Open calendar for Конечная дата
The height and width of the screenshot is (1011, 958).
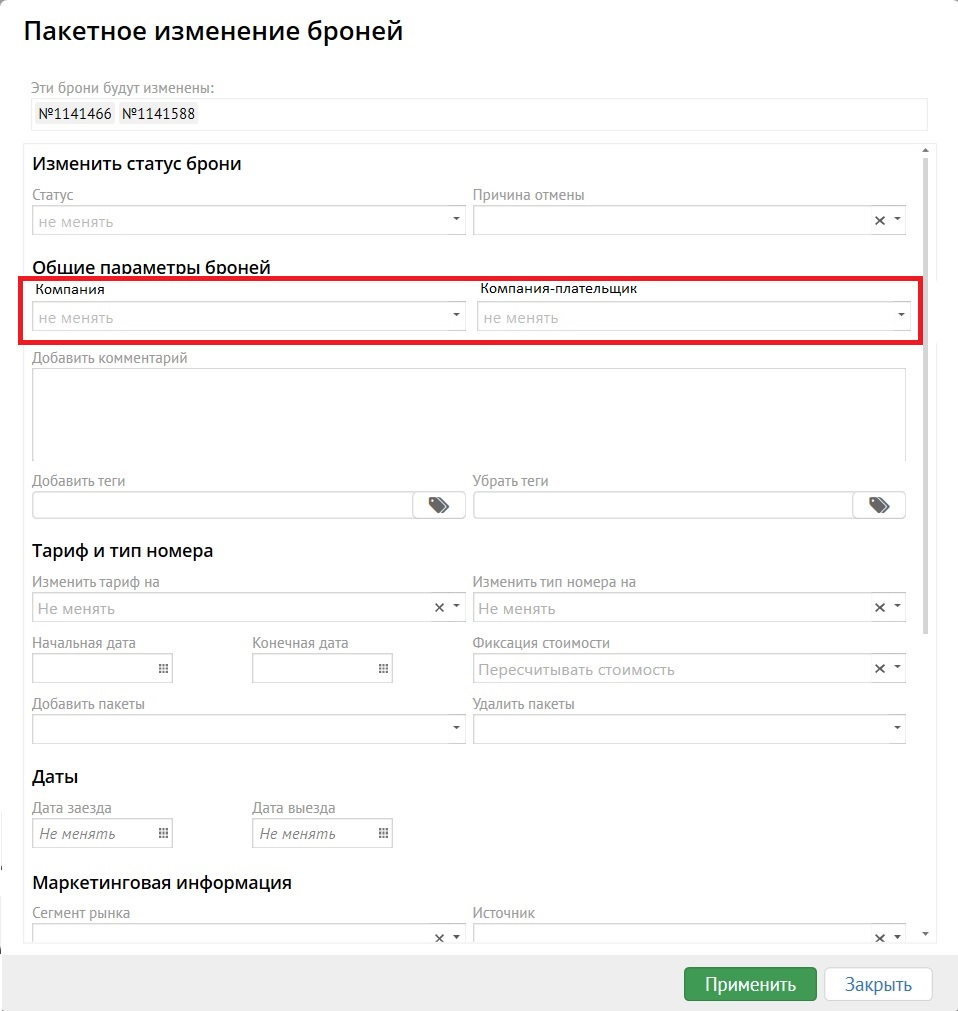(x=383, y=669)
